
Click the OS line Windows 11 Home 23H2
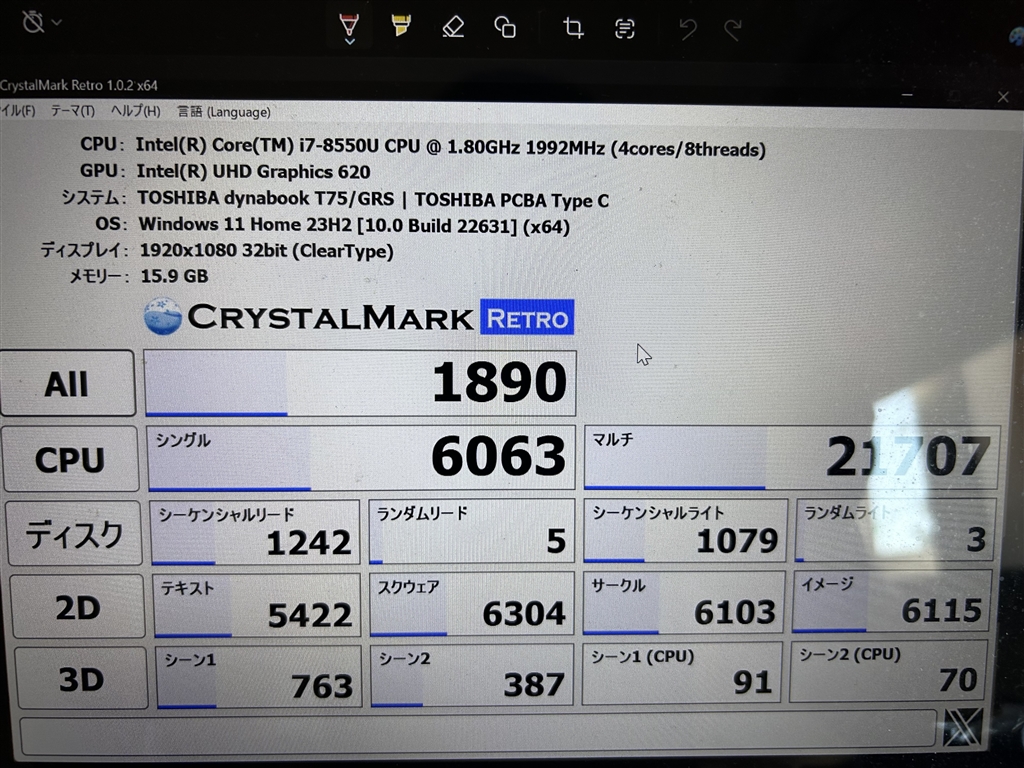pyautogui.click(x=354, y=225)
